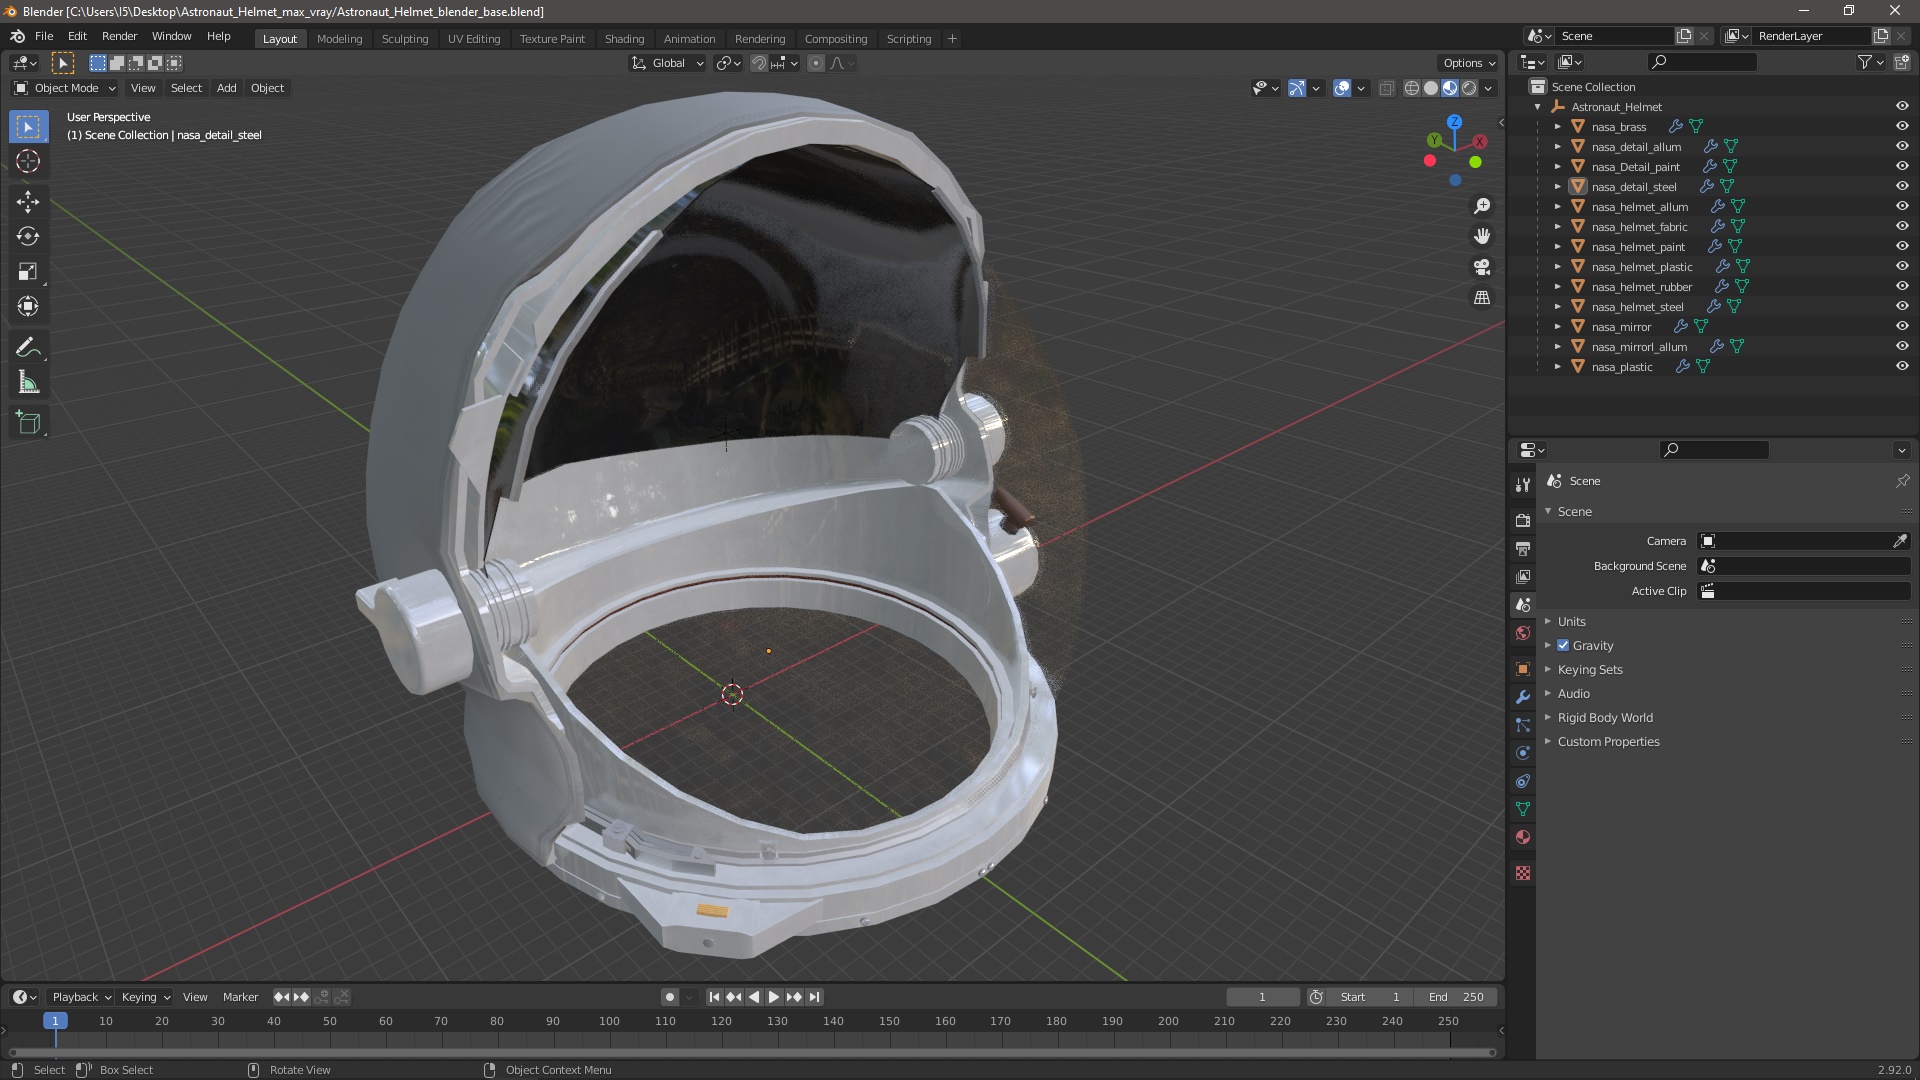1920x1080 pixels.
Task: Expand nasa_helmet_rubber tree entry
Action: click(1557, 287)
